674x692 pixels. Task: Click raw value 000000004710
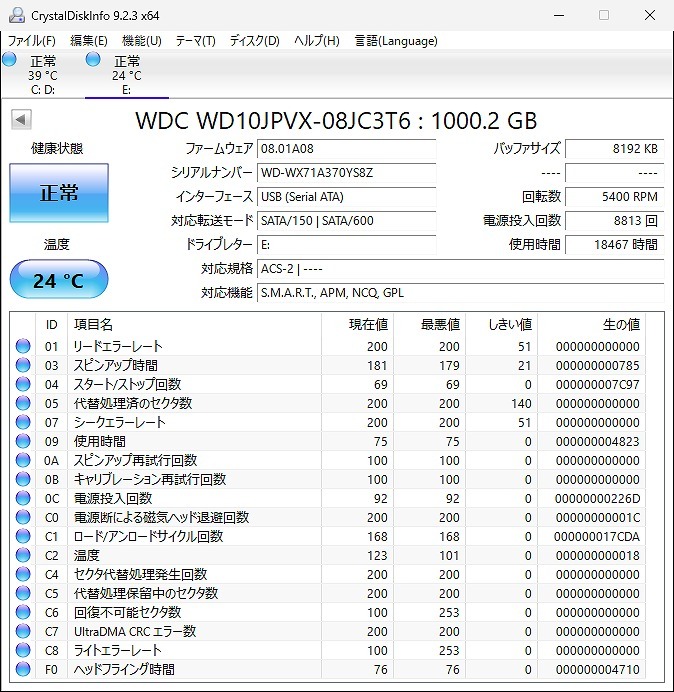(x=597, y=669)
